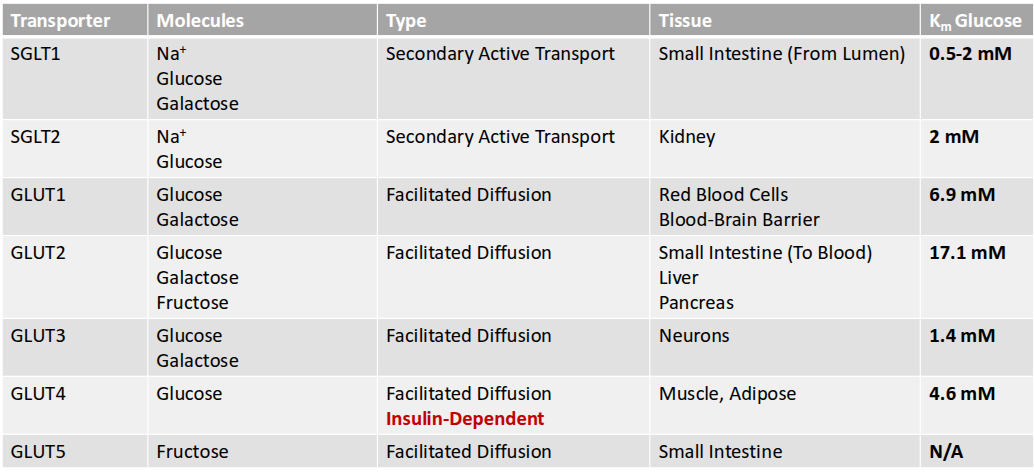Select the 17.1 mM Km value
Screen dimensions: 1034x472
coord(967,253)
